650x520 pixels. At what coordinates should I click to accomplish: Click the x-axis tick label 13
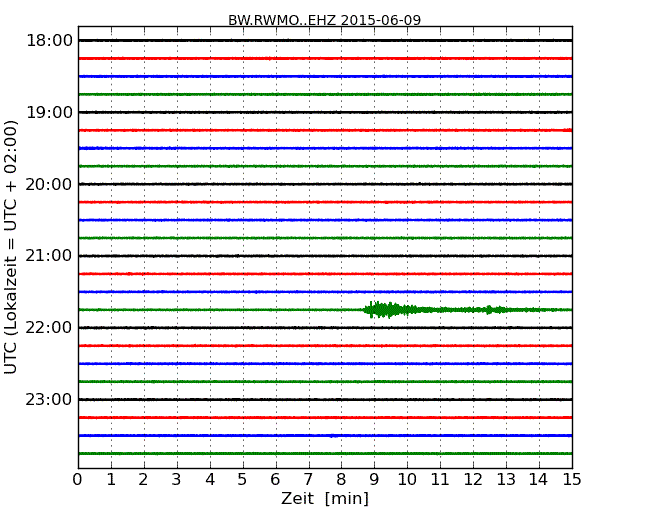tap(506, 480)
